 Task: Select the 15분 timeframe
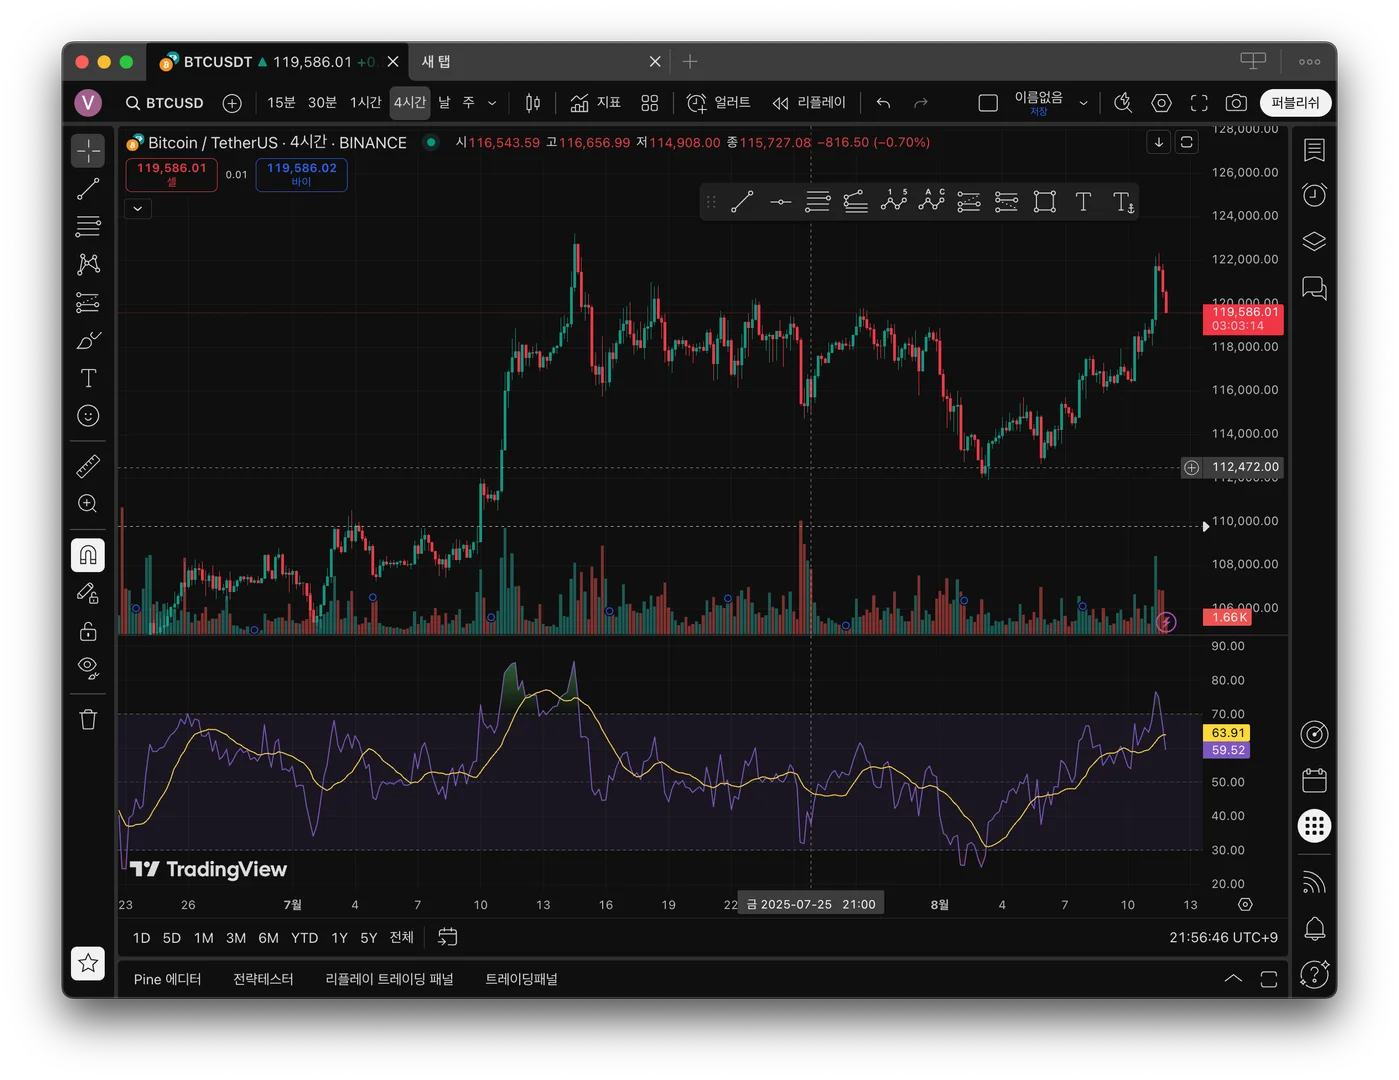pos(281,103)
